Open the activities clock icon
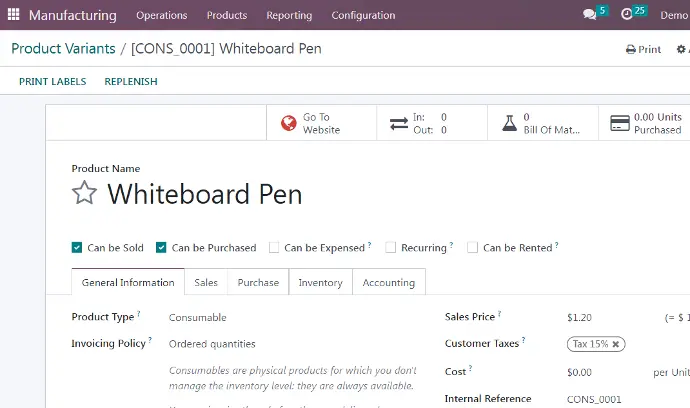Image resolution: width=690 pixels, height=408 pixels. [x=627, y=15]
